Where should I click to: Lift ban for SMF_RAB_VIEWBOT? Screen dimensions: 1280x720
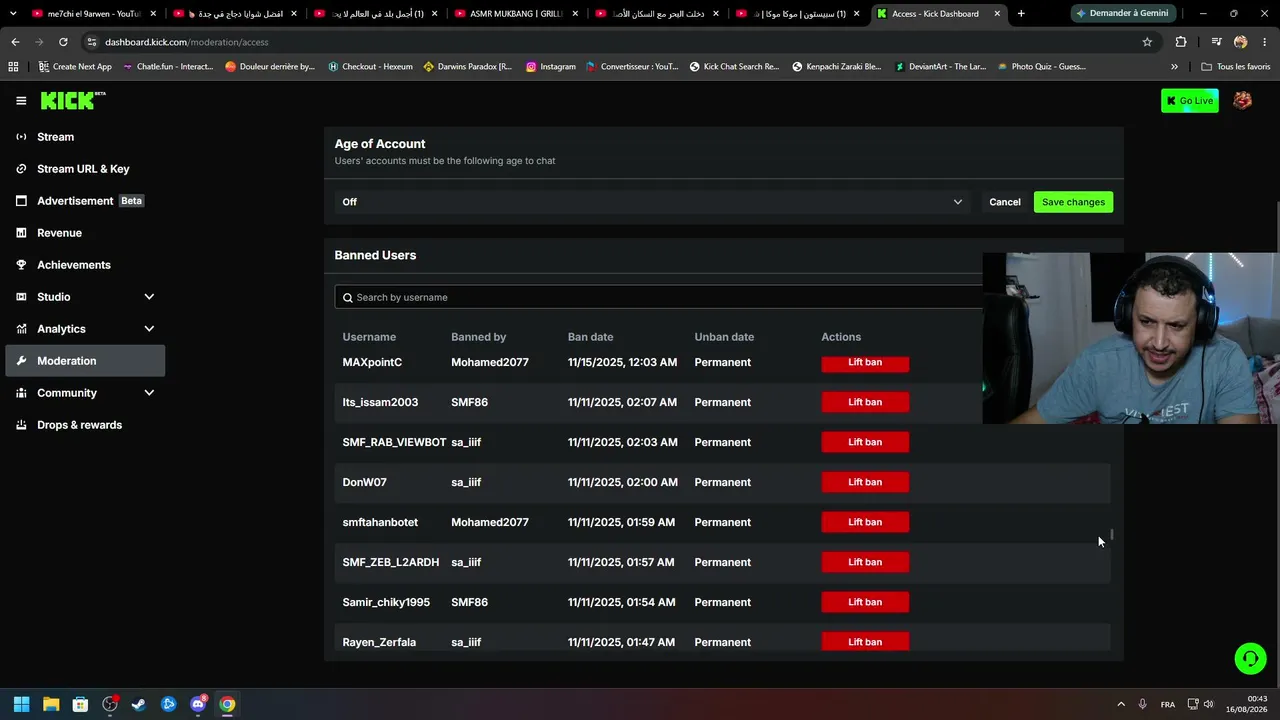(x=865, y=442)
